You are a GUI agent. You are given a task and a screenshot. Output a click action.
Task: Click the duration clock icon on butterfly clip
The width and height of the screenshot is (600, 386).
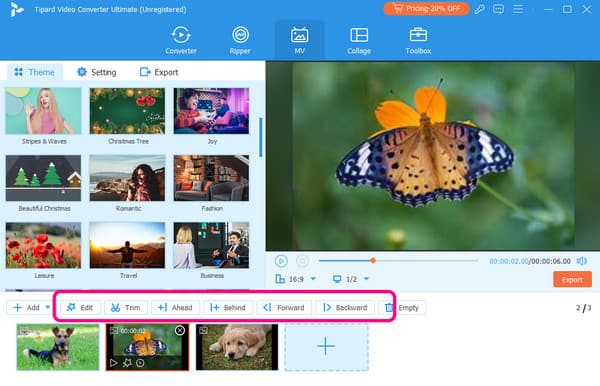pyautogui.click(x=140, y=363)
